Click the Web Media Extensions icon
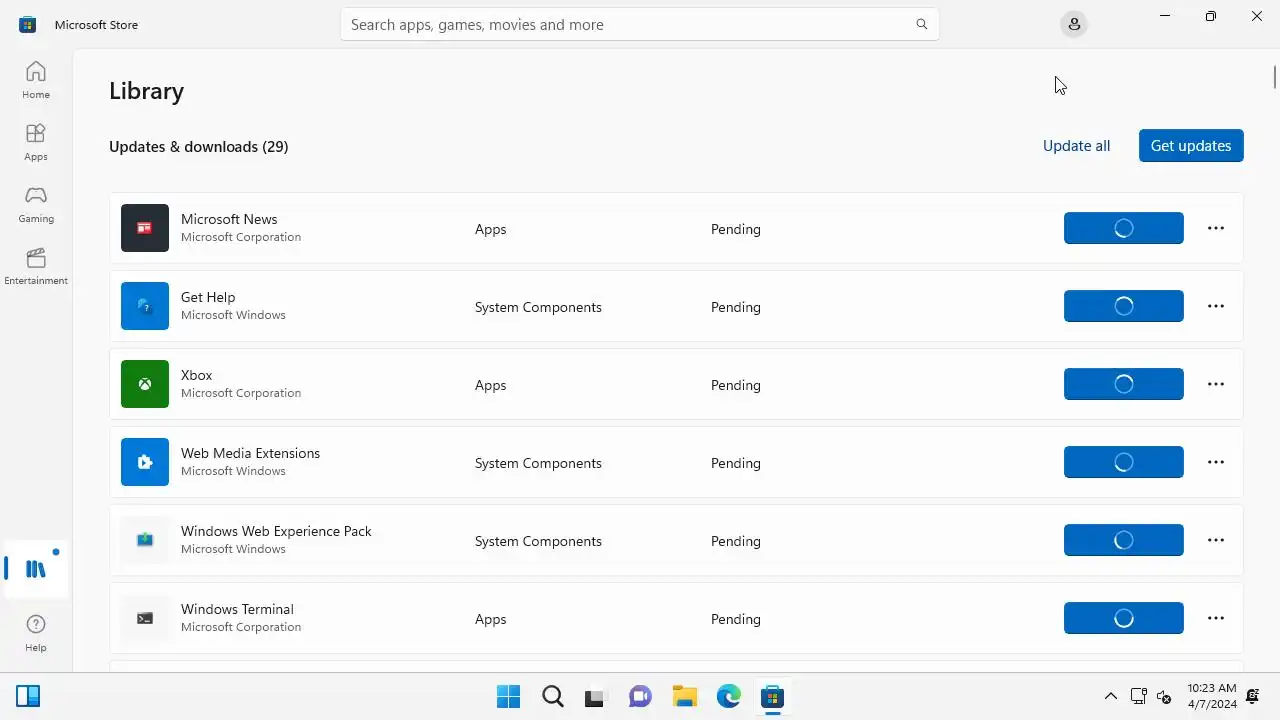1280x720 pixels. click(x=145, y=462)
